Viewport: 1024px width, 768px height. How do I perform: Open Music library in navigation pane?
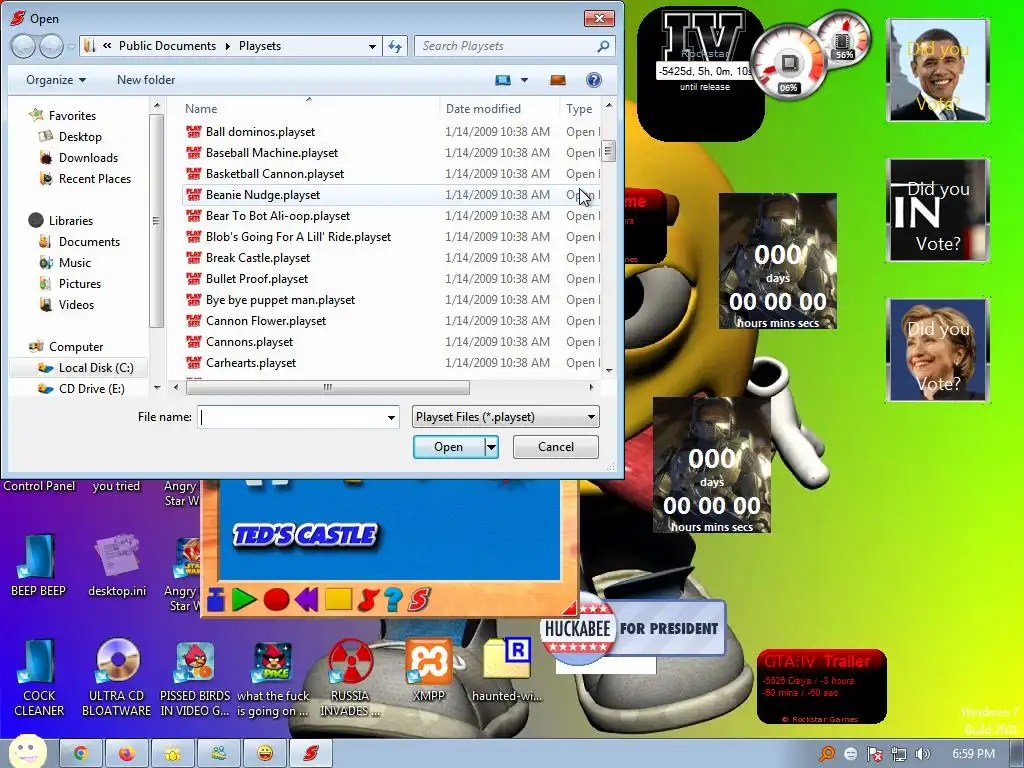click(x=74, y=262)
